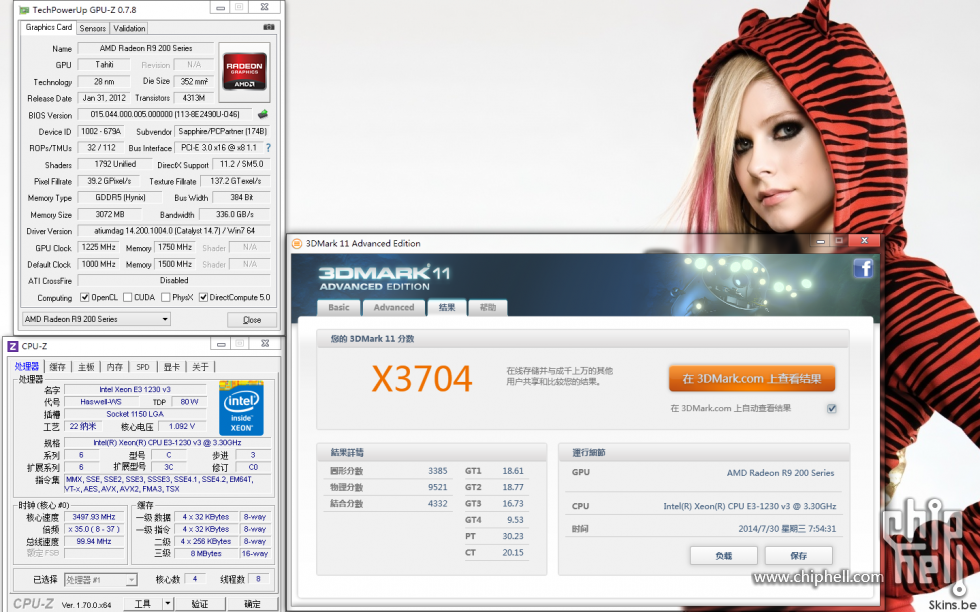Open the CPU-Z processor selection dropdown

click(101, 579)
